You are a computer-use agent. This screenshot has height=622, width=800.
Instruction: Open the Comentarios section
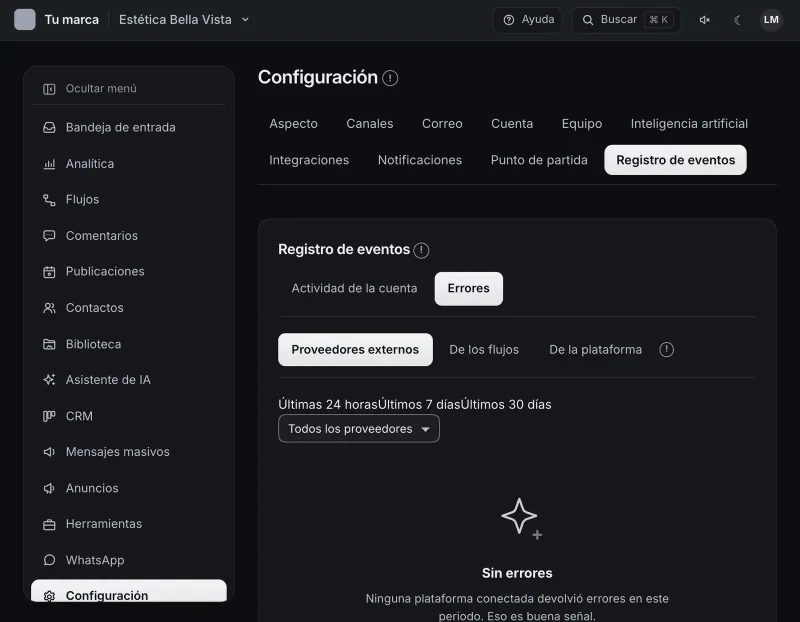pos(129,236)
